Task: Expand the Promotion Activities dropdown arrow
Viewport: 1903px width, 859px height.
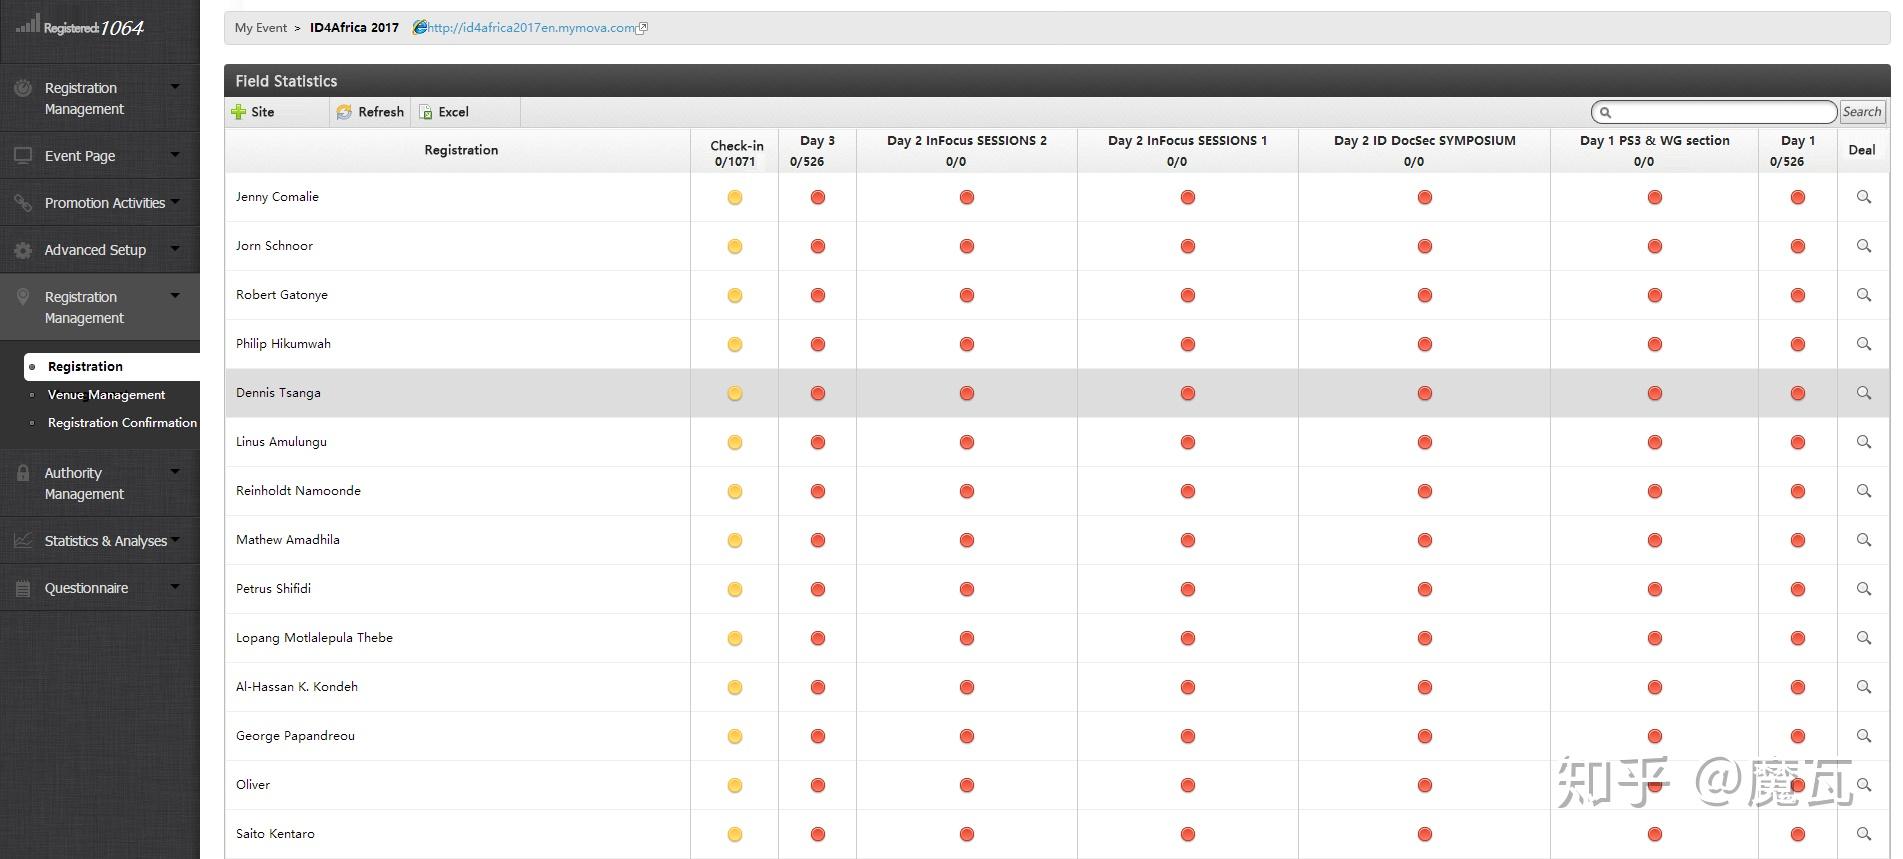Action: click(x=175, y=202)
